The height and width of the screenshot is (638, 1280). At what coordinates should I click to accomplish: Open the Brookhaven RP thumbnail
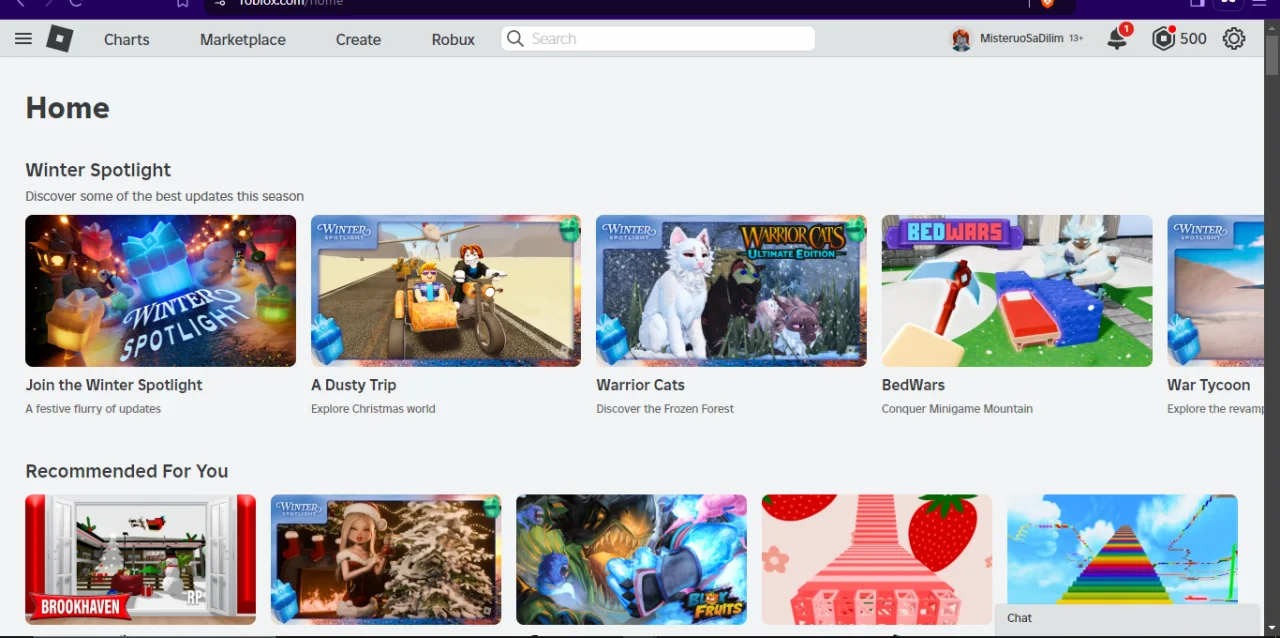[x=140, y=560]
